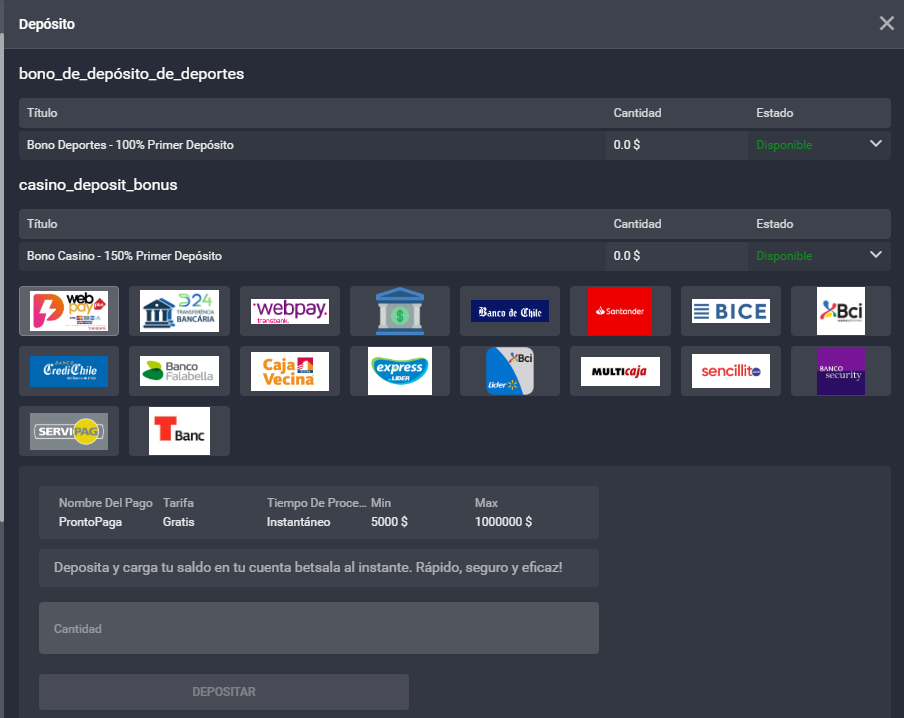Choose Banco Security payment method
The image size is (904, 718).
click(841, 371)
